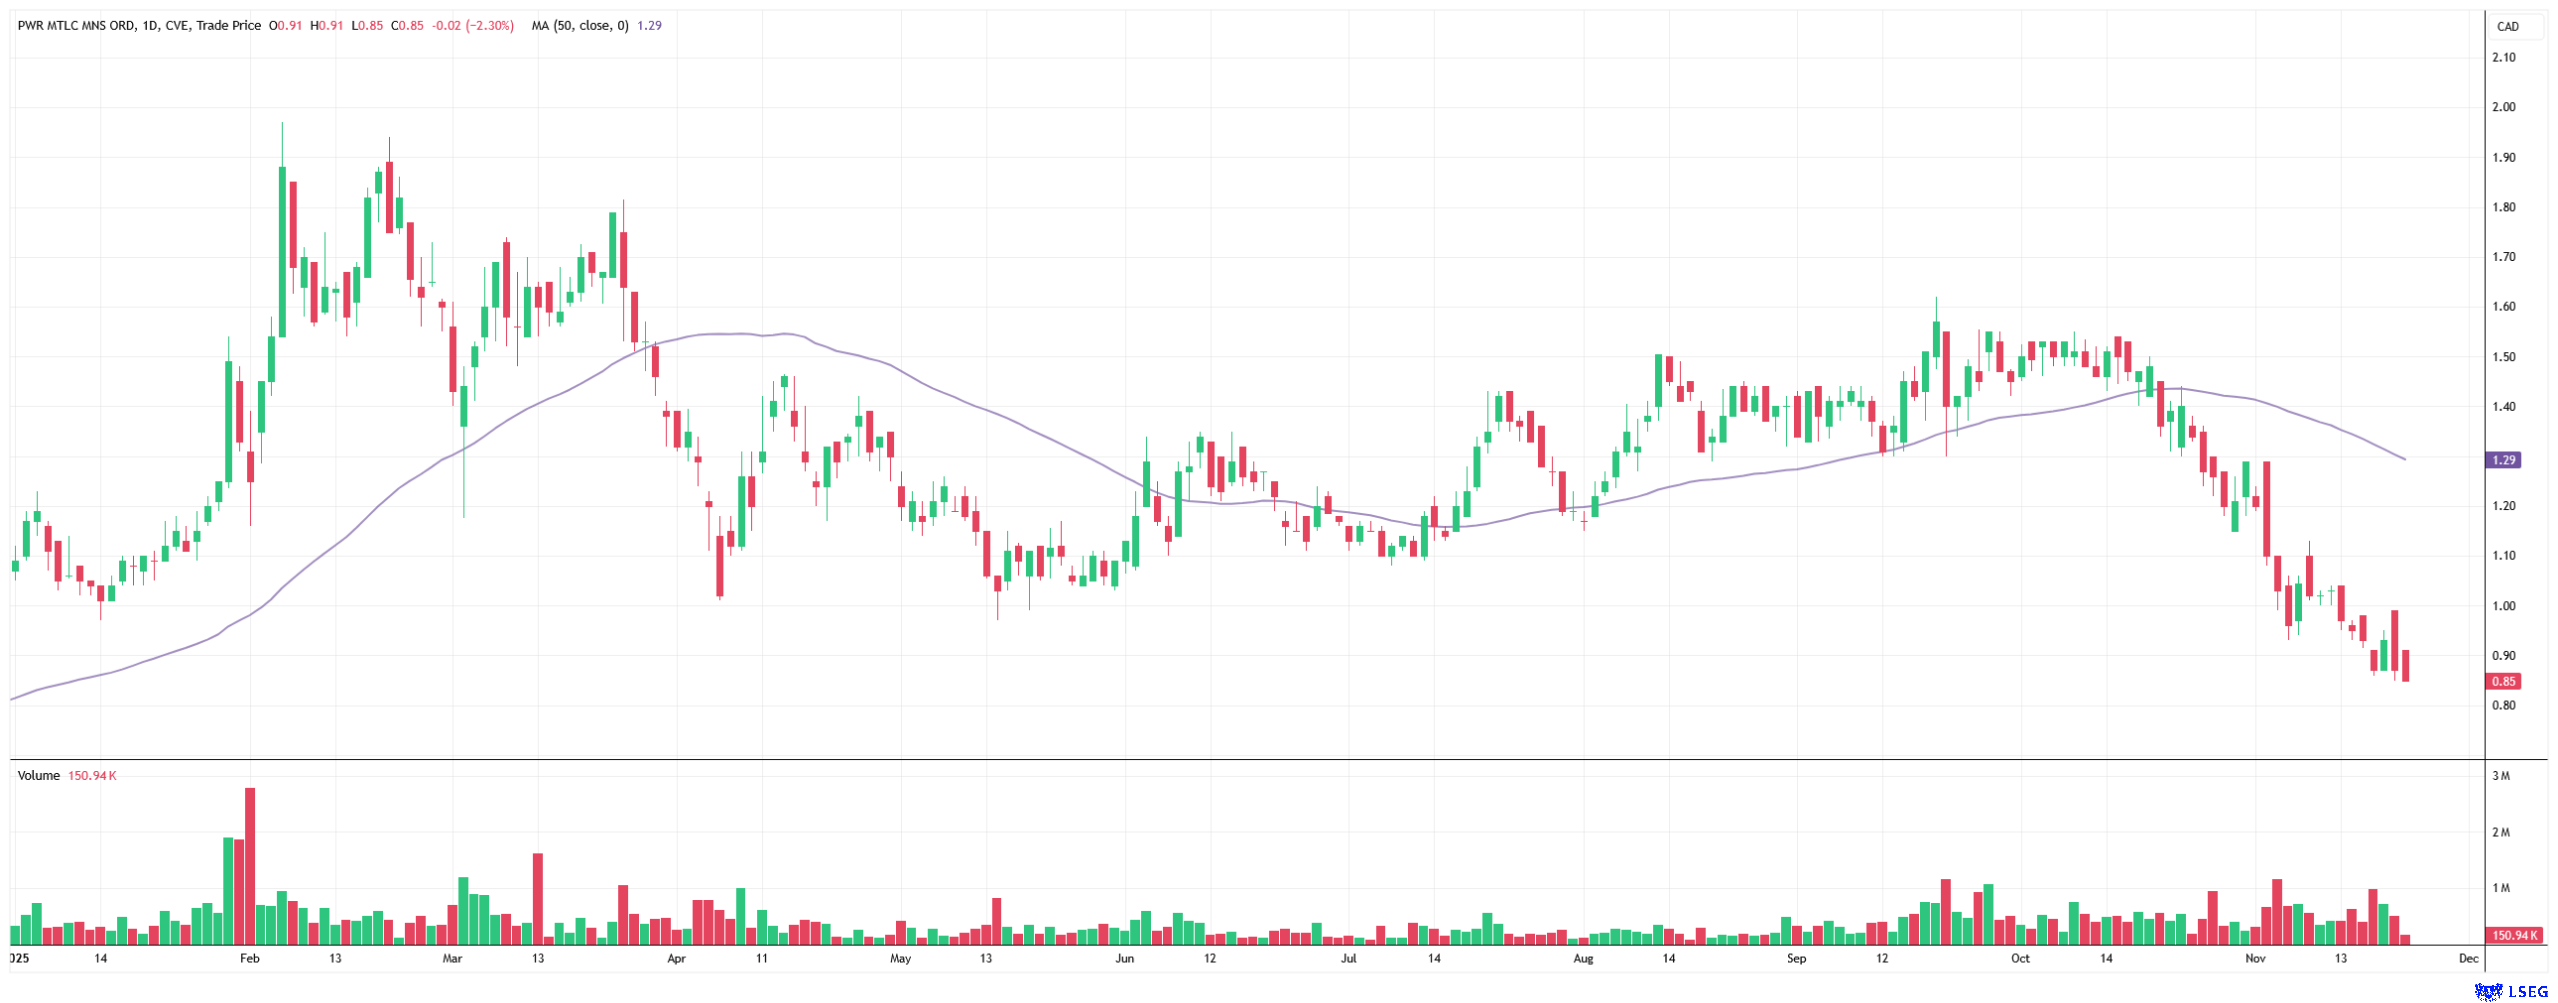
Task: Click the -0.02 (−2.30%) change value
Action: pyautogui.click(x=472, y=26)
